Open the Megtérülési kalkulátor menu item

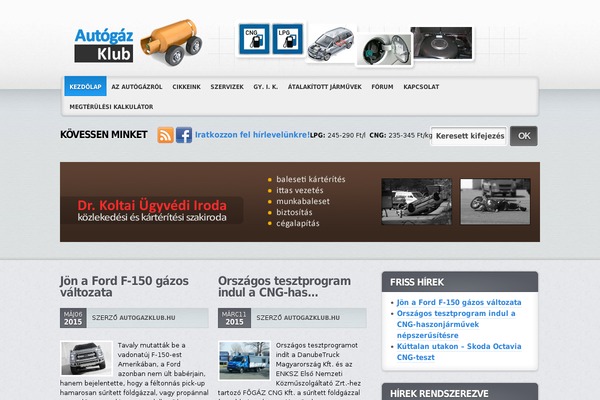click(x=111, y=107)
